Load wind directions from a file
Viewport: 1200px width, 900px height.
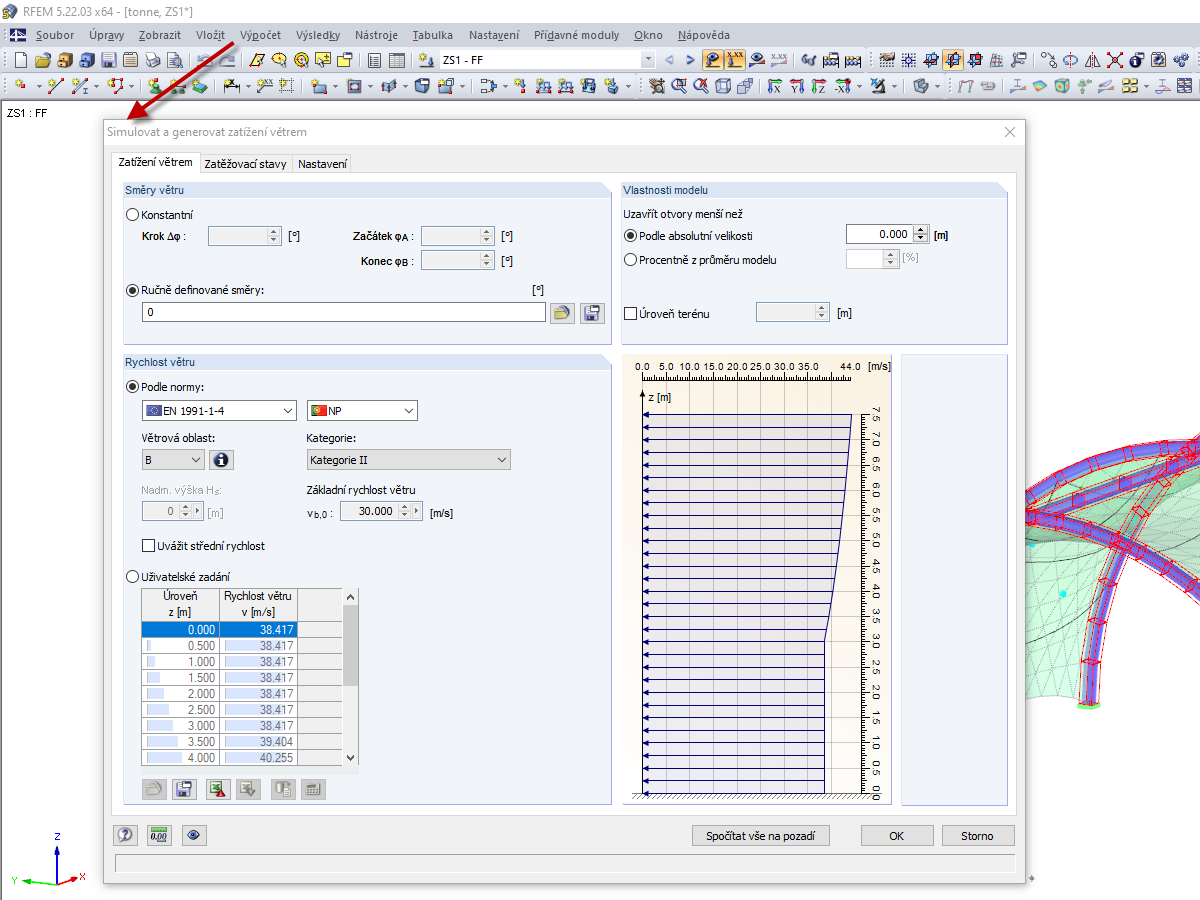[562, 312]
